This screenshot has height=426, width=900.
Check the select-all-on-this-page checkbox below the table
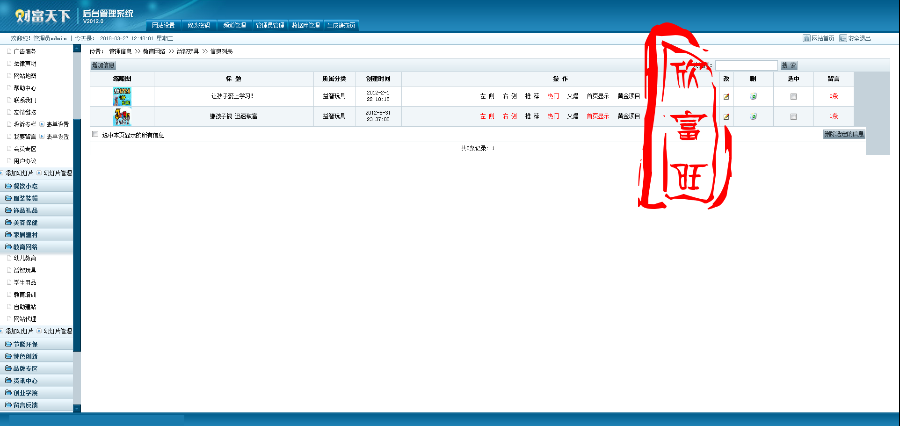pos(95,134)
